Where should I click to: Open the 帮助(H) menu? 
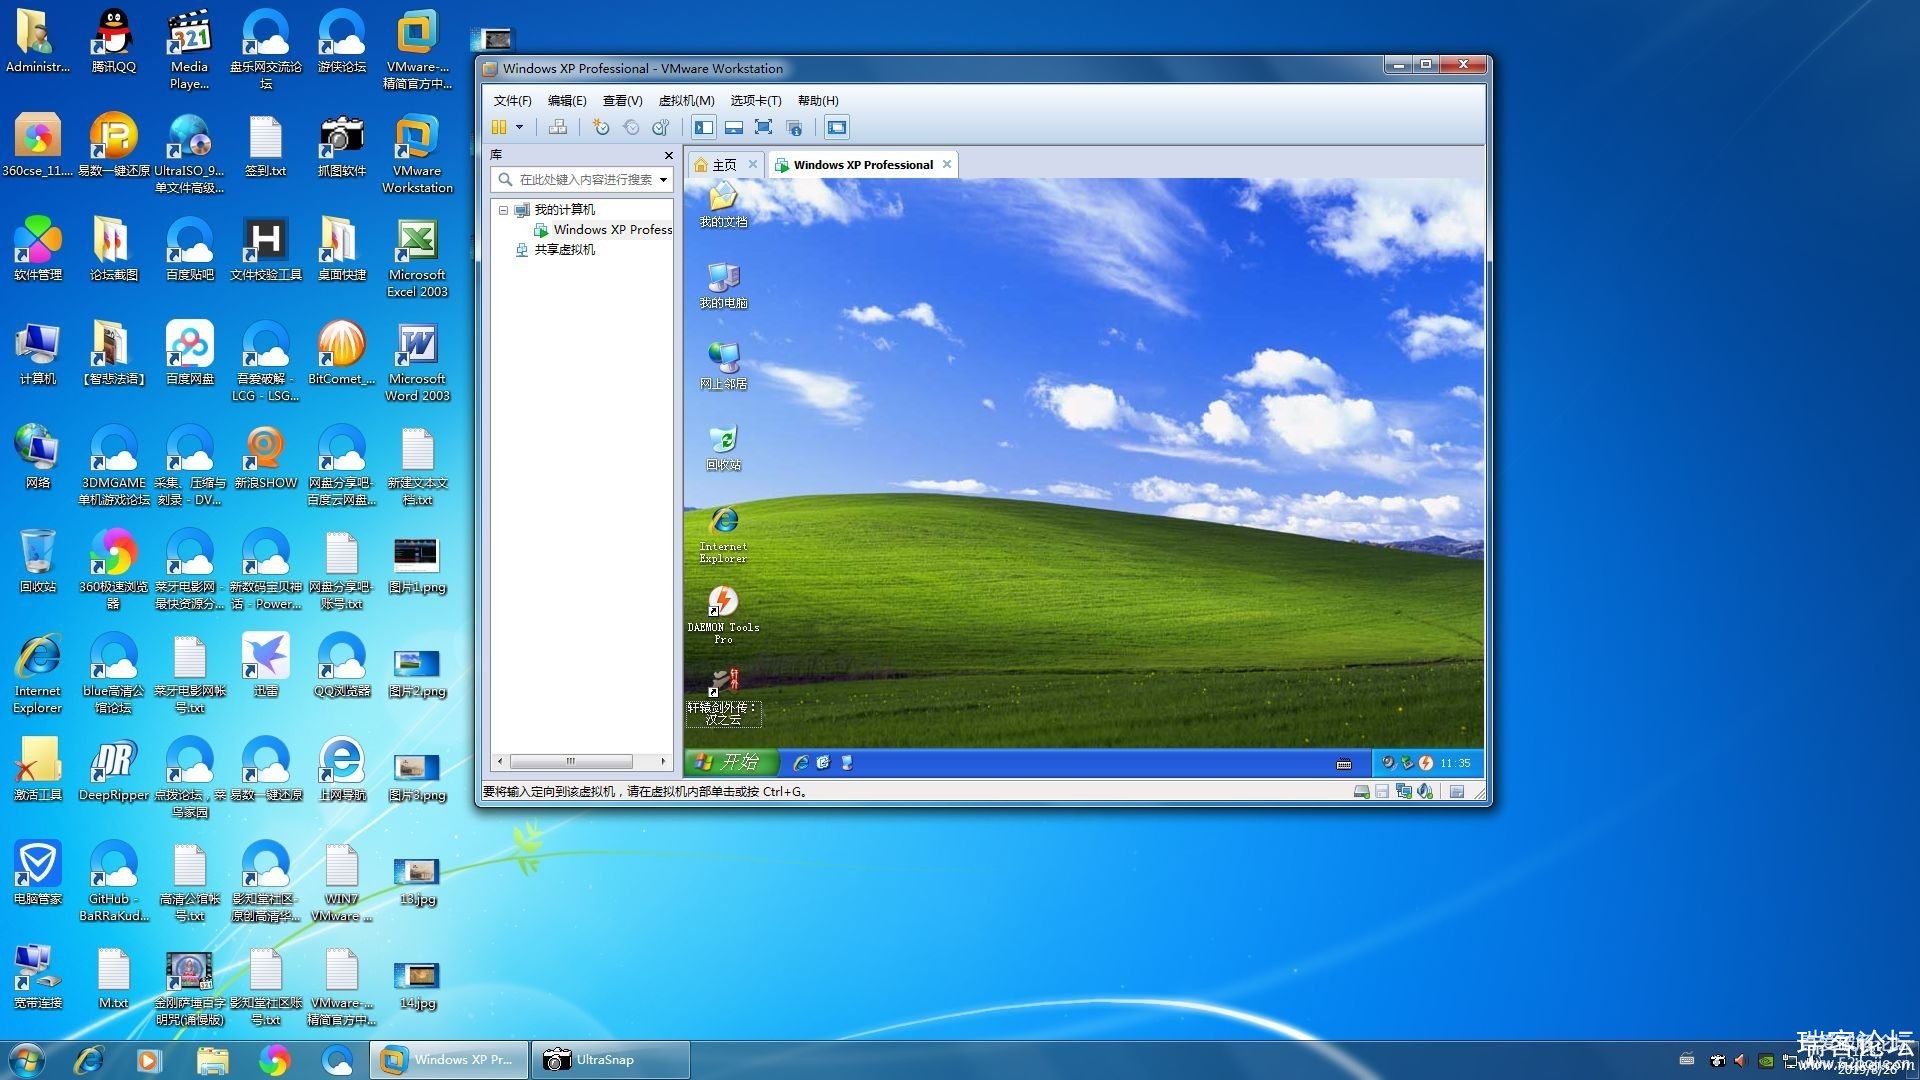[818, 100]
